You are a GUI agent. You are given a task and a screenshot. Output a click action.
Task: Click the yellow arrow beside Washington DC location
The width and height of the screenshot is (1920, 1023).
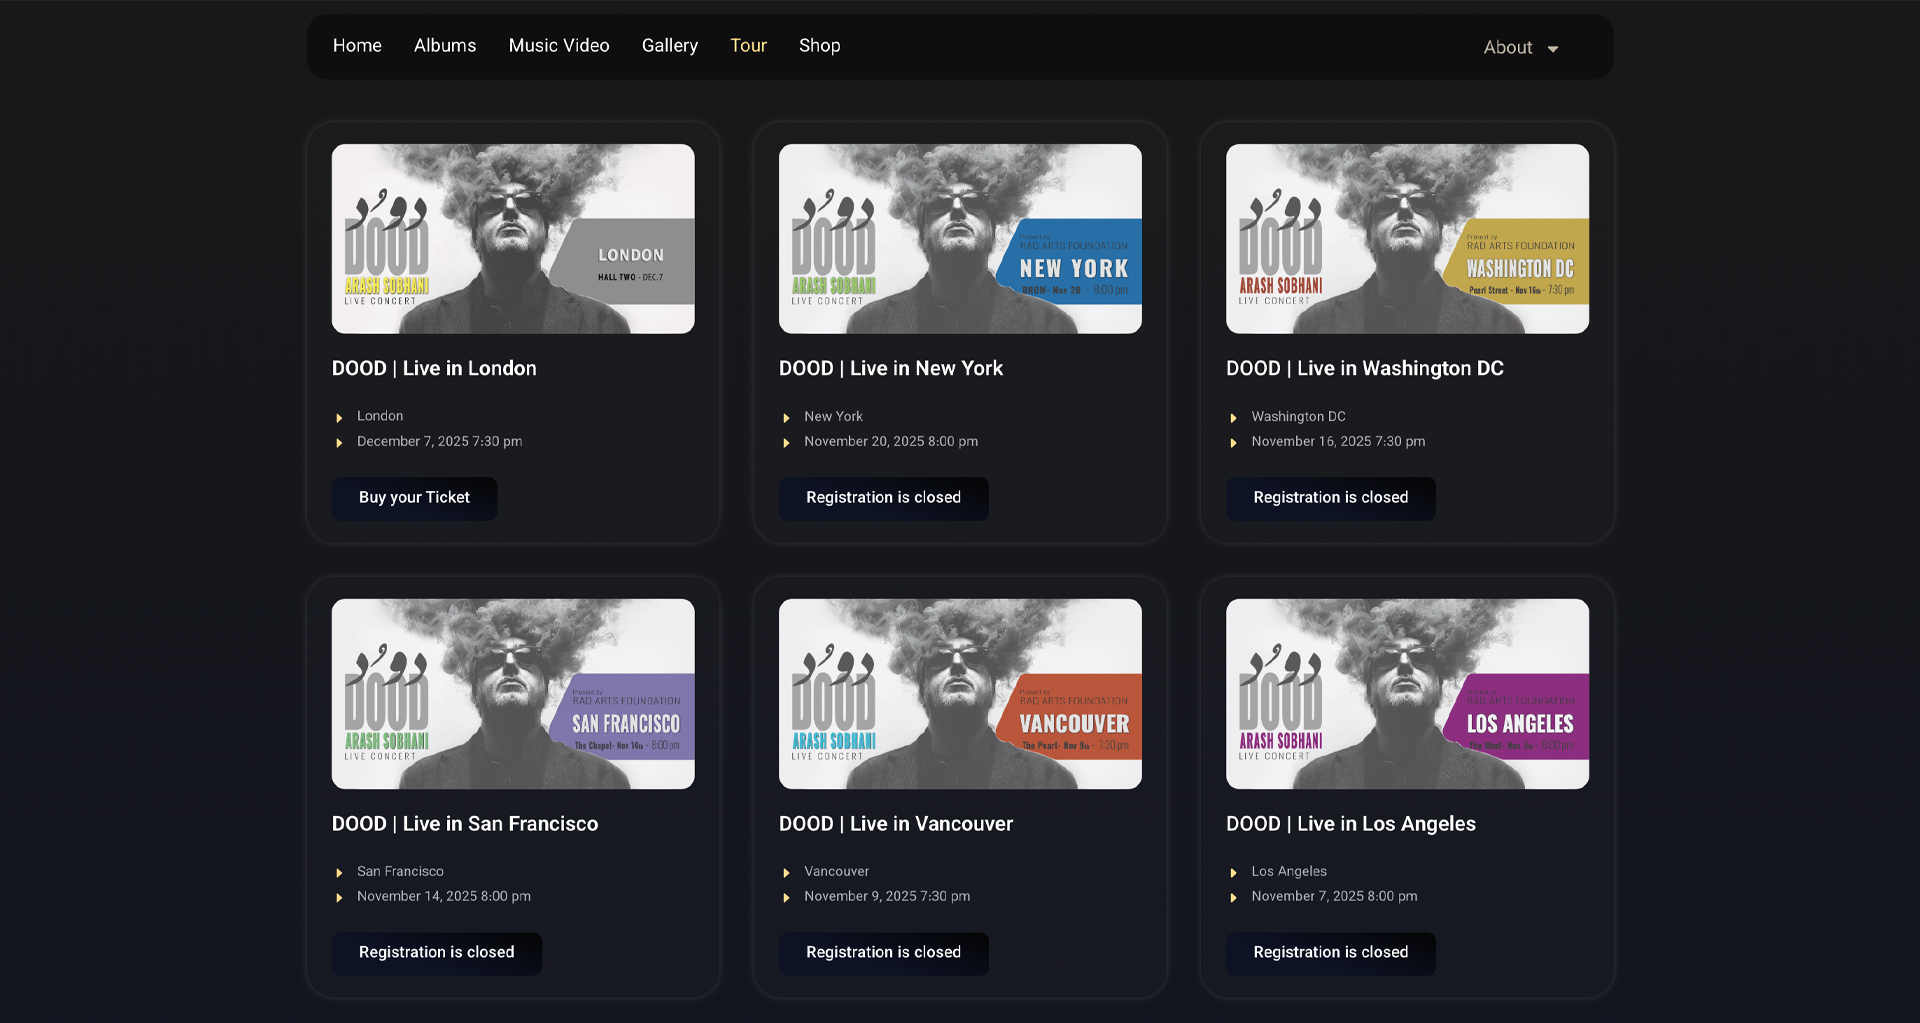[1233, 418]
